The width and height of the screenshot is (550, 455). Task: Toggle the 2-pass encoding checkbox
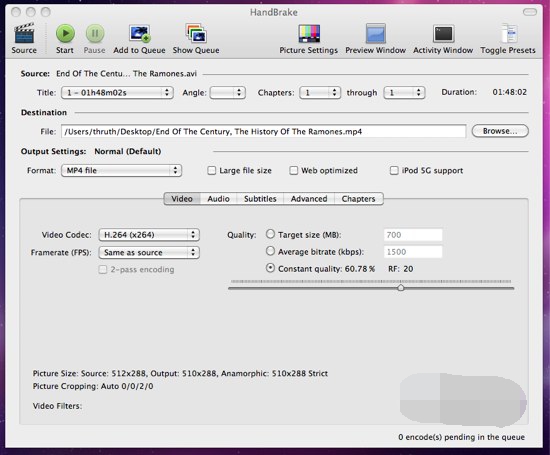[102, 269]
